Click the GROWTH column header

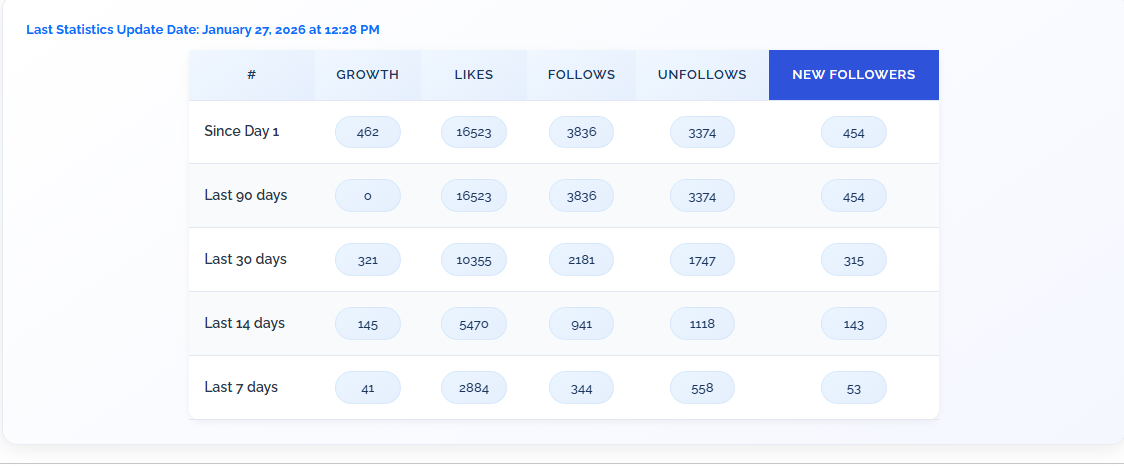368,75
